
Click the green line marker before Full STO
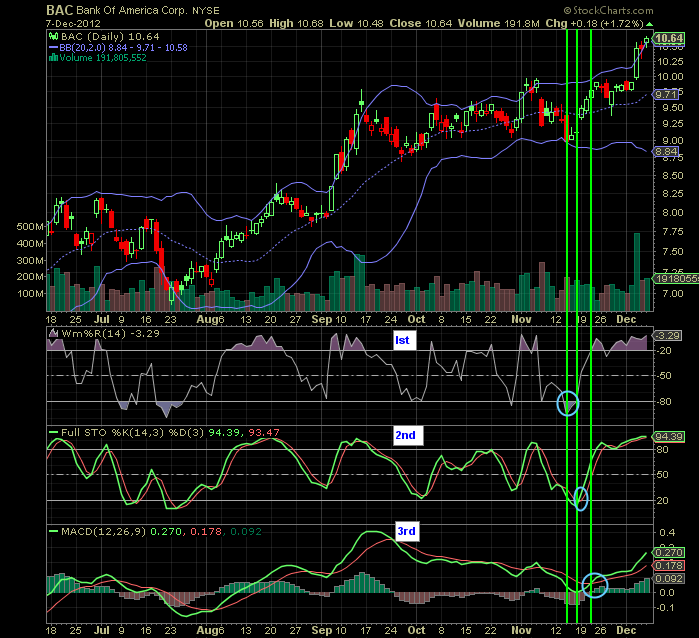53,432
